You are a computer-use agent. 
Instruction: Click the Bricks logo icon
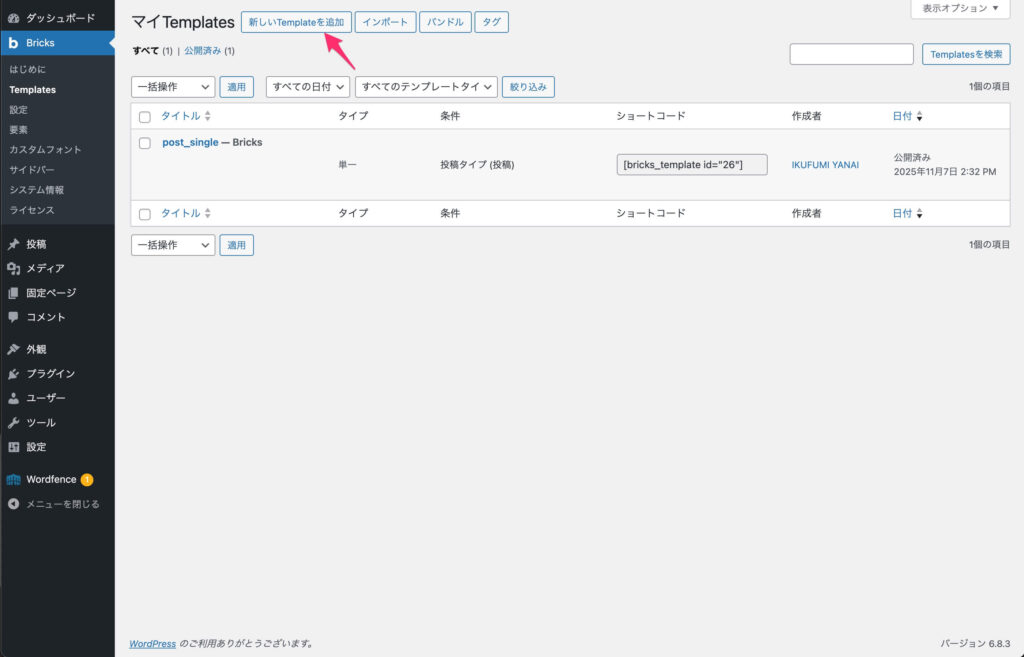tap(13, 43)
